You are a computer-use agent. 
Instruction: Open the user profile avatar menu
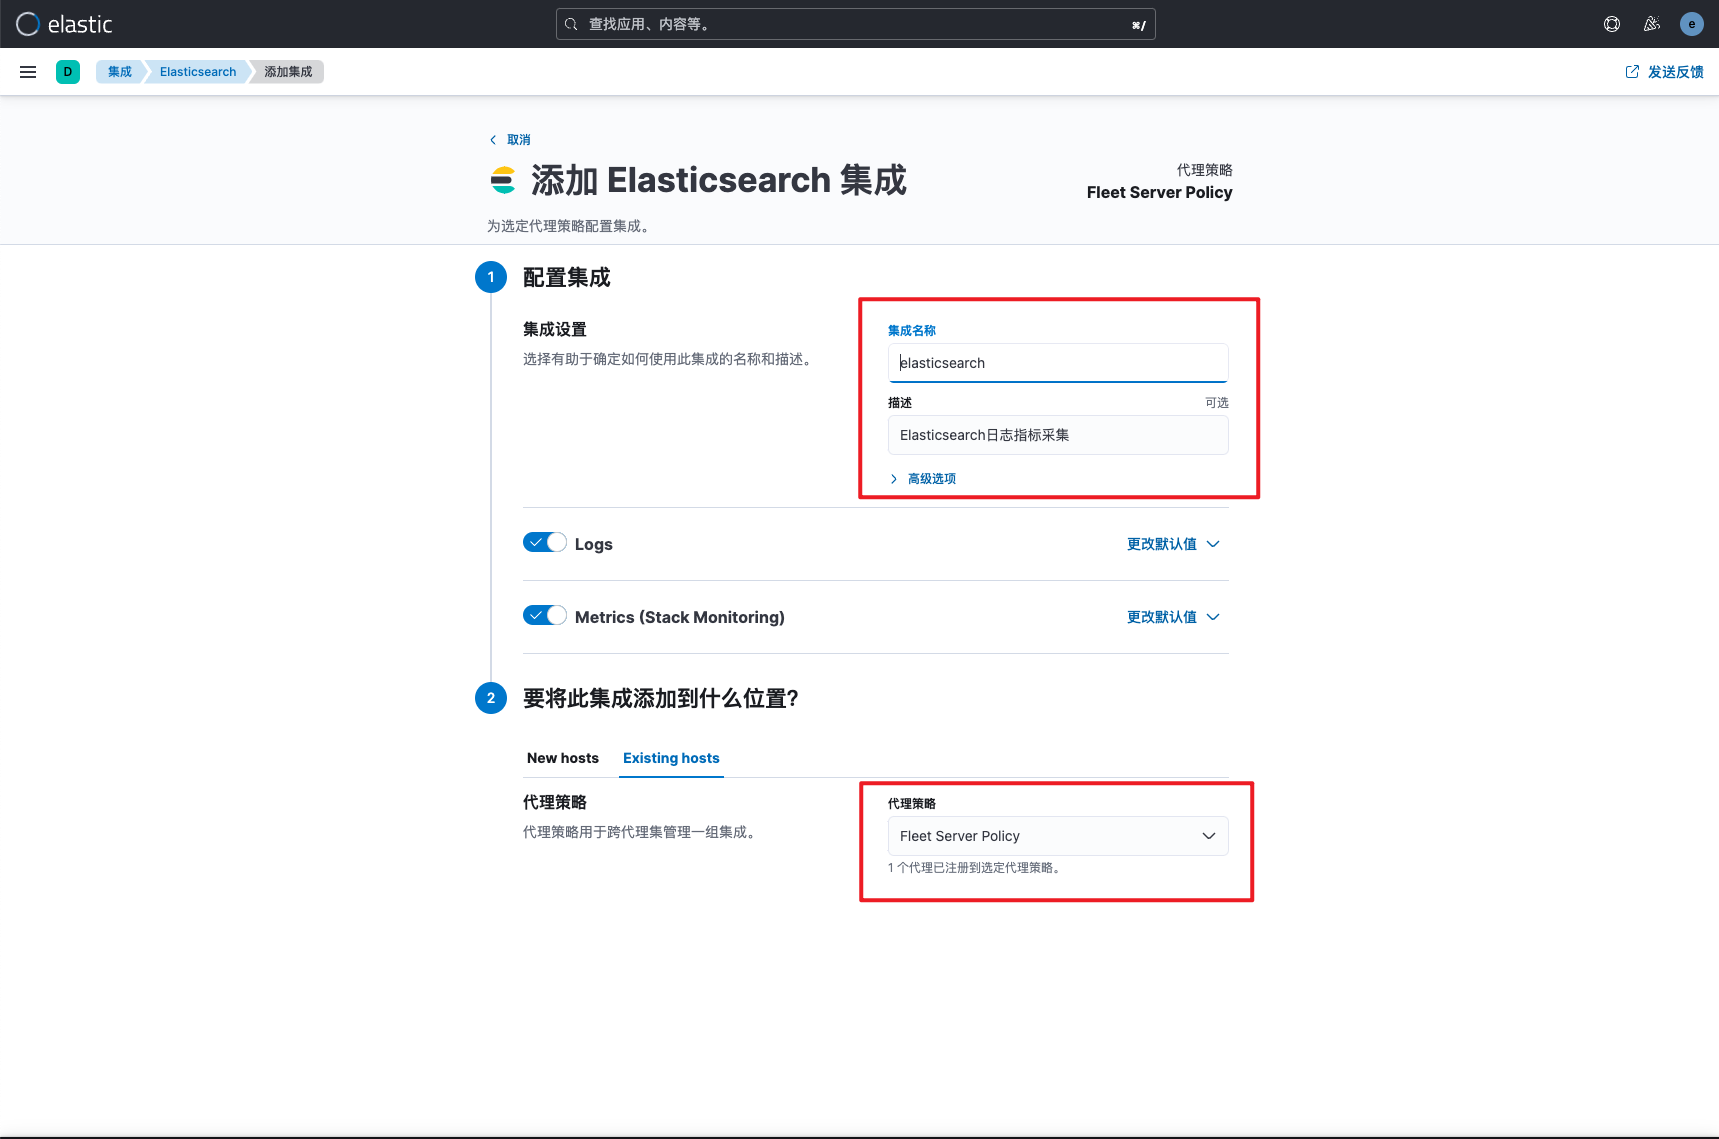coord(1692,24)
